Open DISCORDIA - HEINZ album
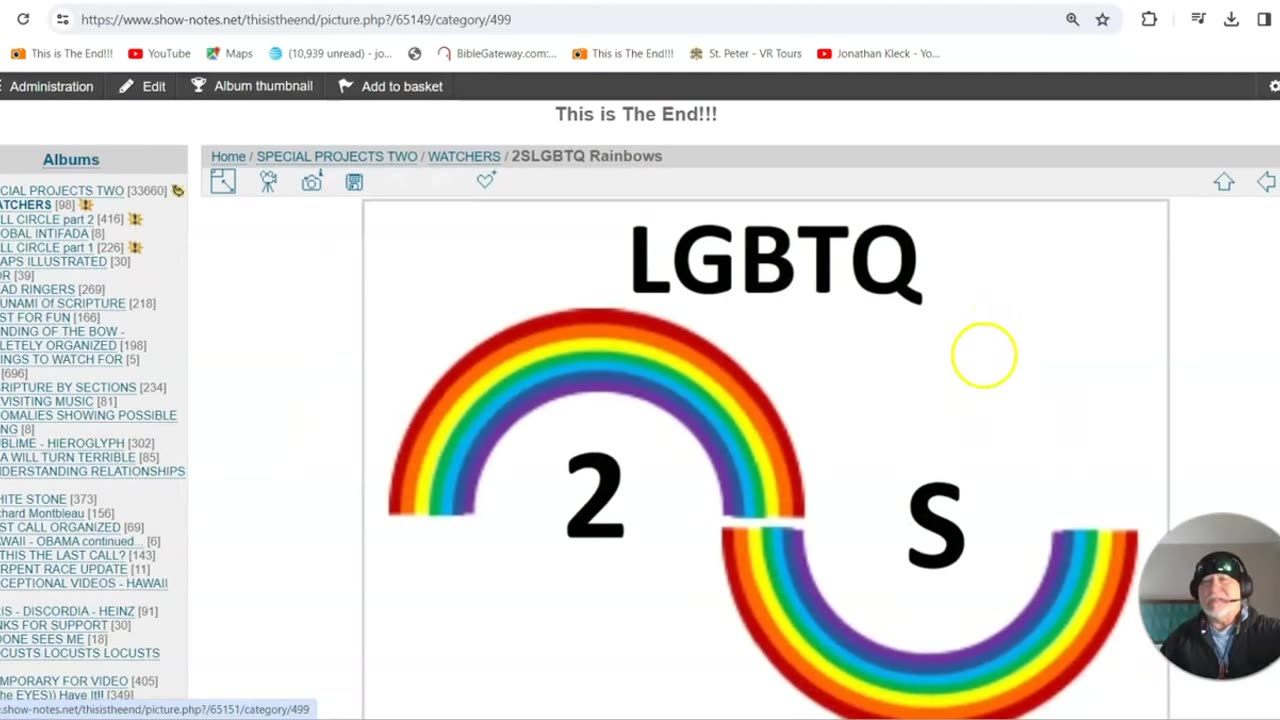Screen dimensions: 1280x720 pyautogui.click(x=66, y=611)
